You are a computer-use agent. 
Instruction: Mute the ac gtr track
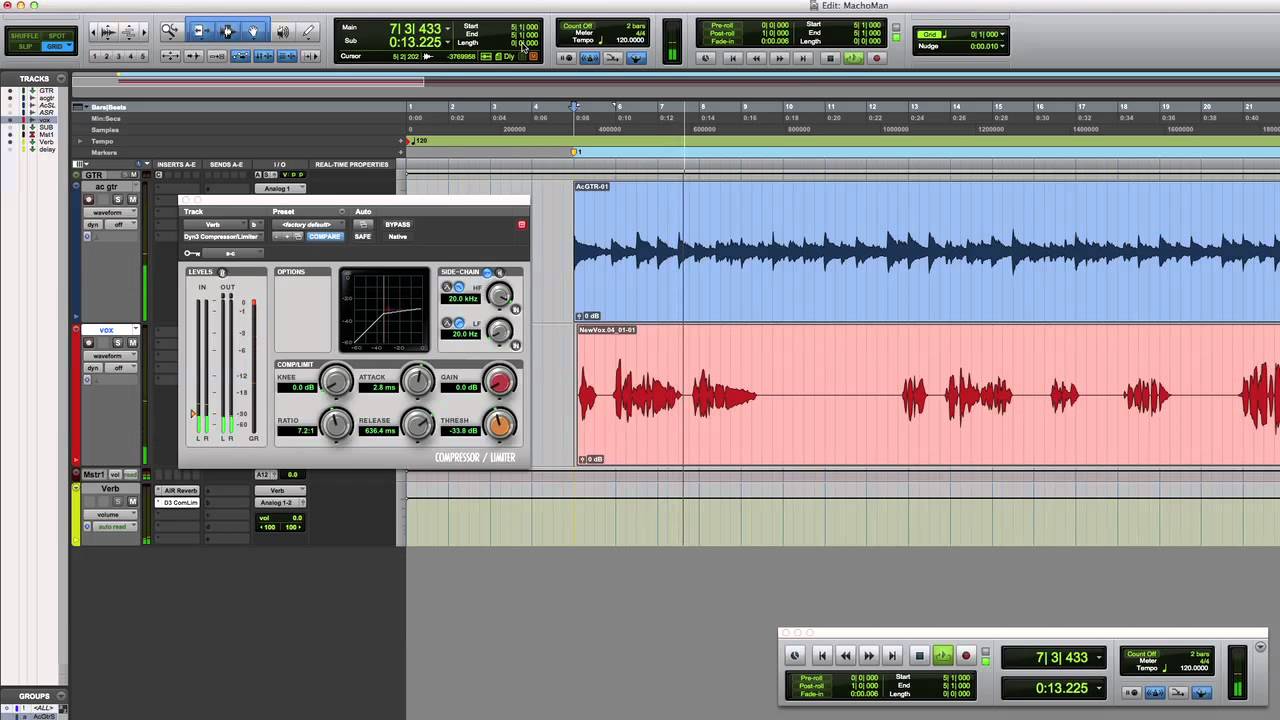[x=132, y=200]
